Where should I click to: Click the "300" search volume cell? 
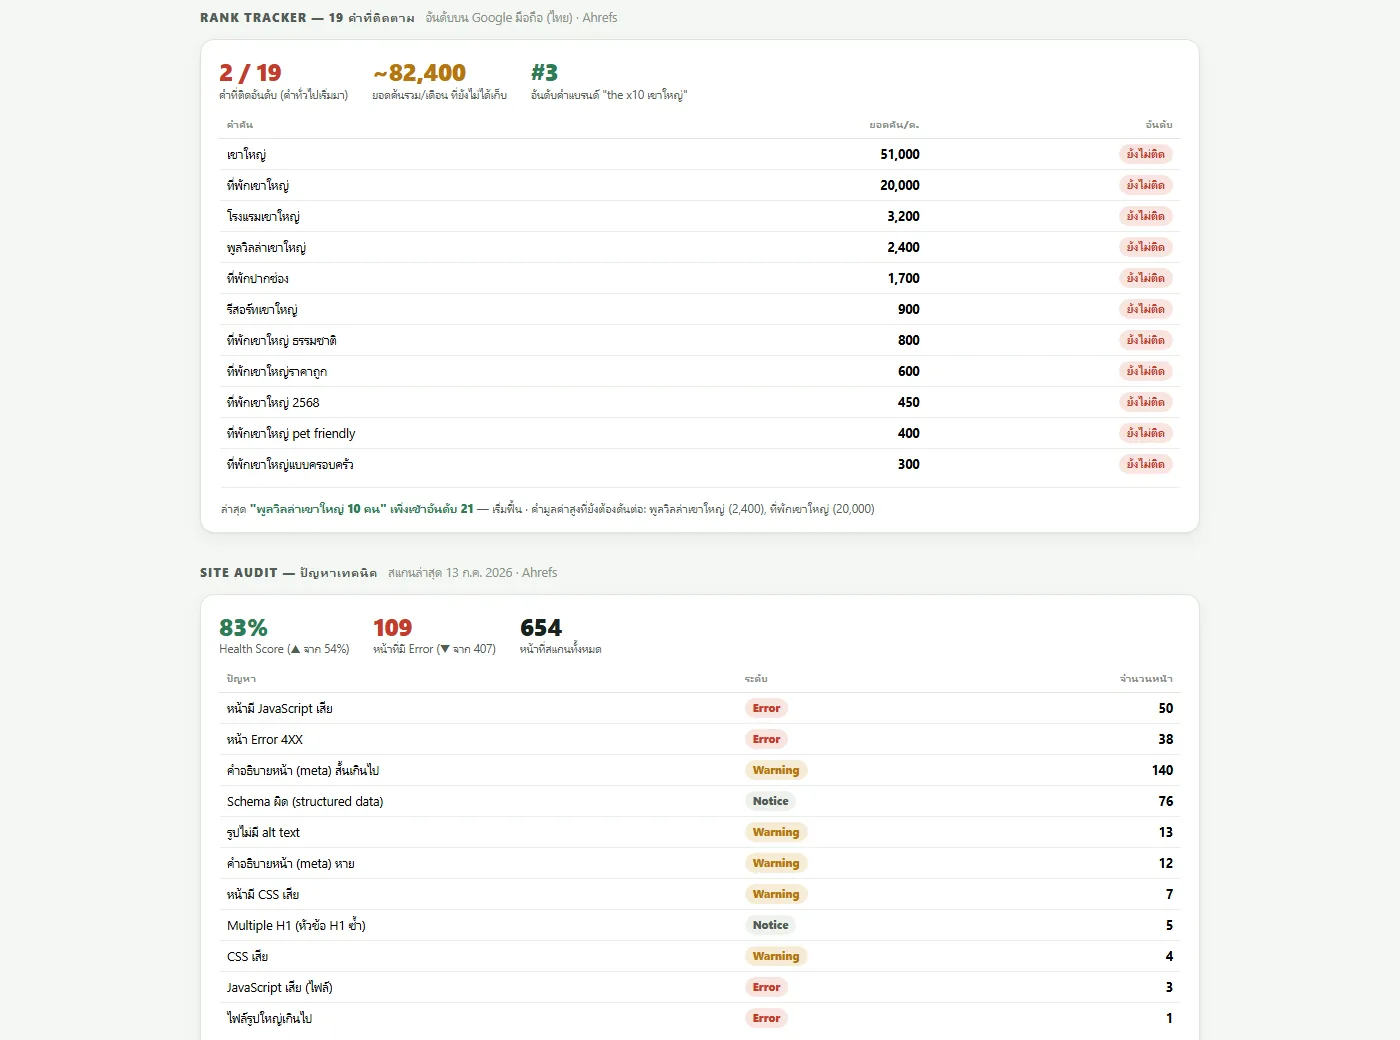909,464
